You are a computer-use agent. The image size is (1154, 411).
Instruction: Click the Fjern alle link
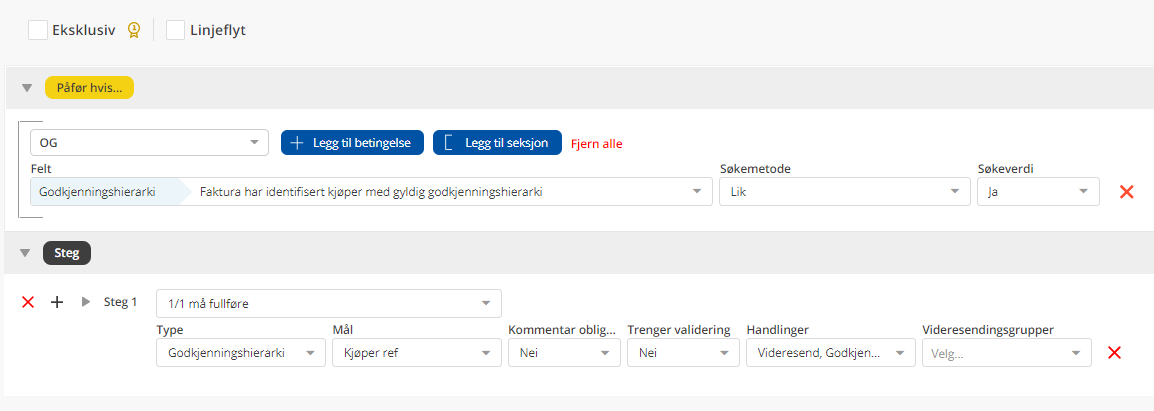coord(596,144)
